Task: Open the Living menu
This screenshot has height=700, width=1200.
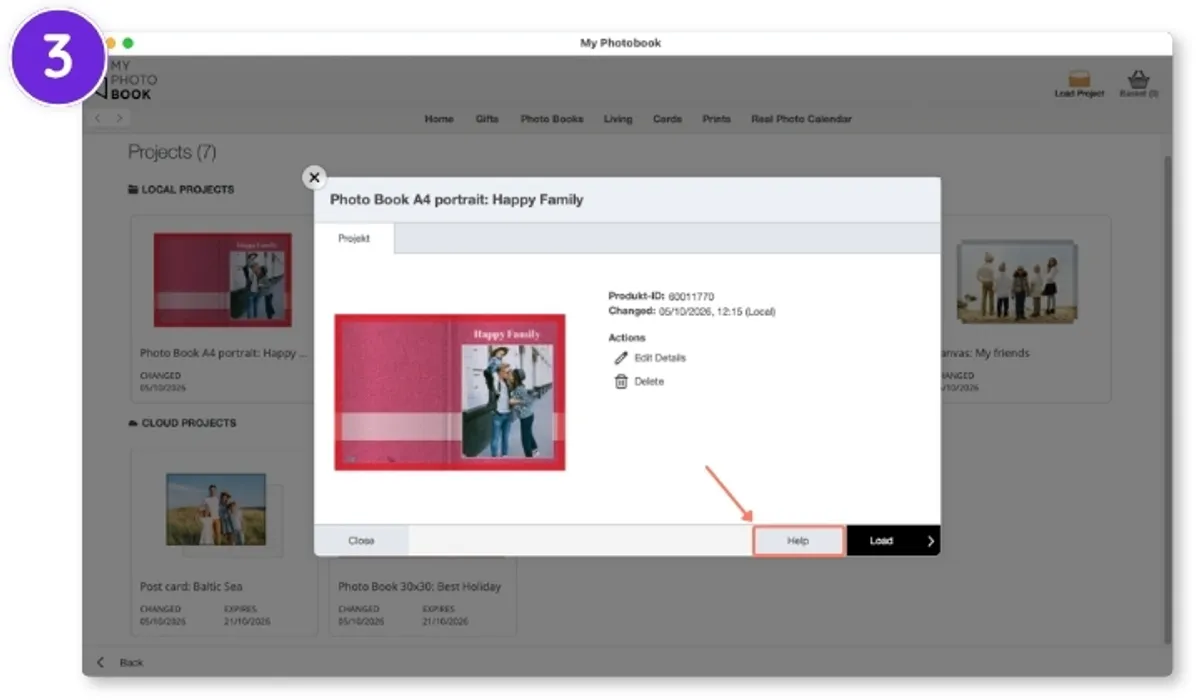Action: (x=618, y=119)
